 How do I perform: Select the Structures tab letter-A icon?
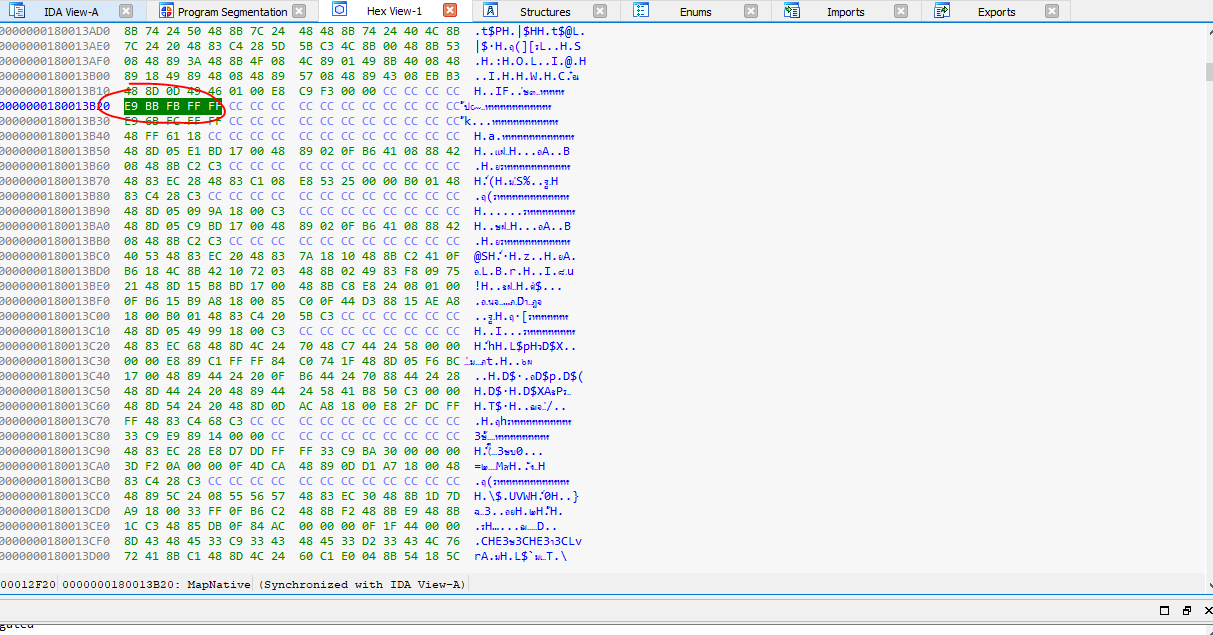pos(490,11)
